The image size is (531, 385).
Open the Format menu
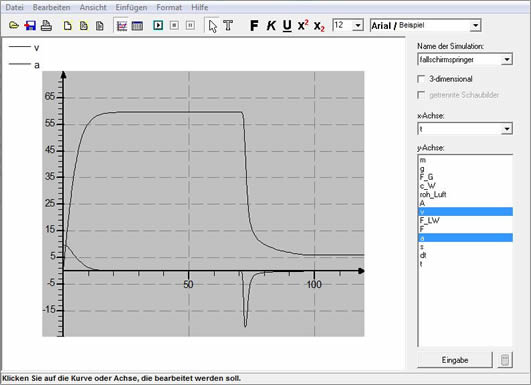point(169,7)
